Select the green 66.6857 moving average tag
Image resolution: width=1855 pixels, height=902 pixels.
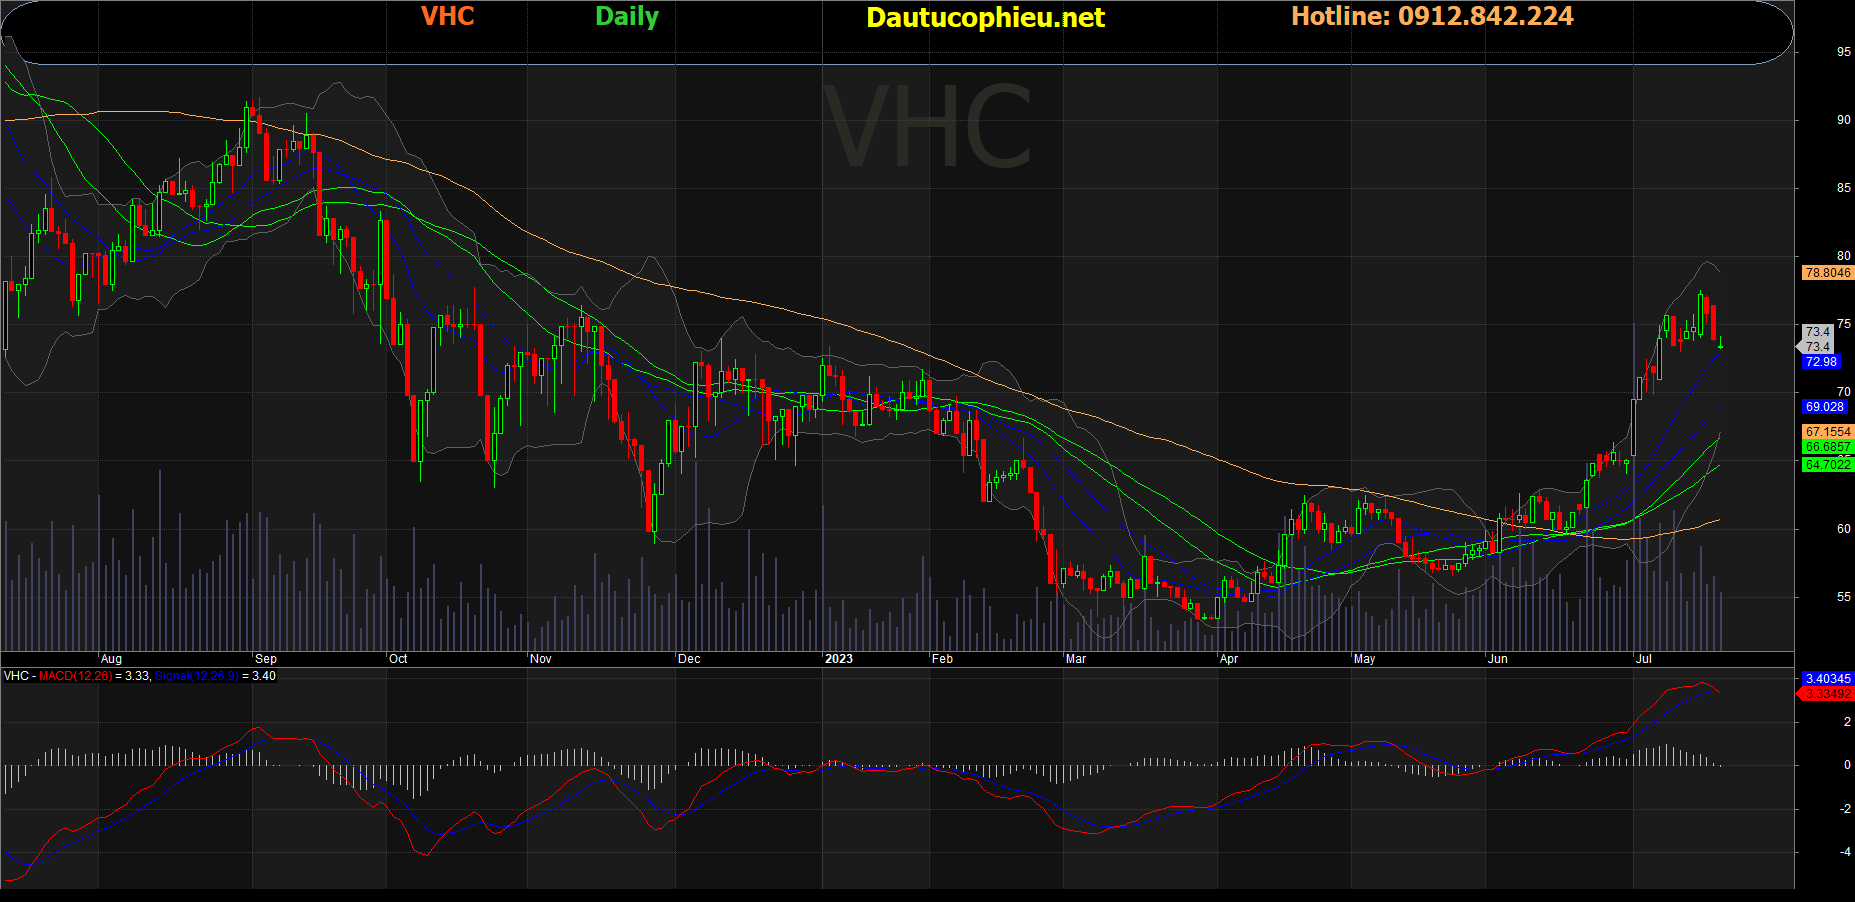click(1827, 447)
